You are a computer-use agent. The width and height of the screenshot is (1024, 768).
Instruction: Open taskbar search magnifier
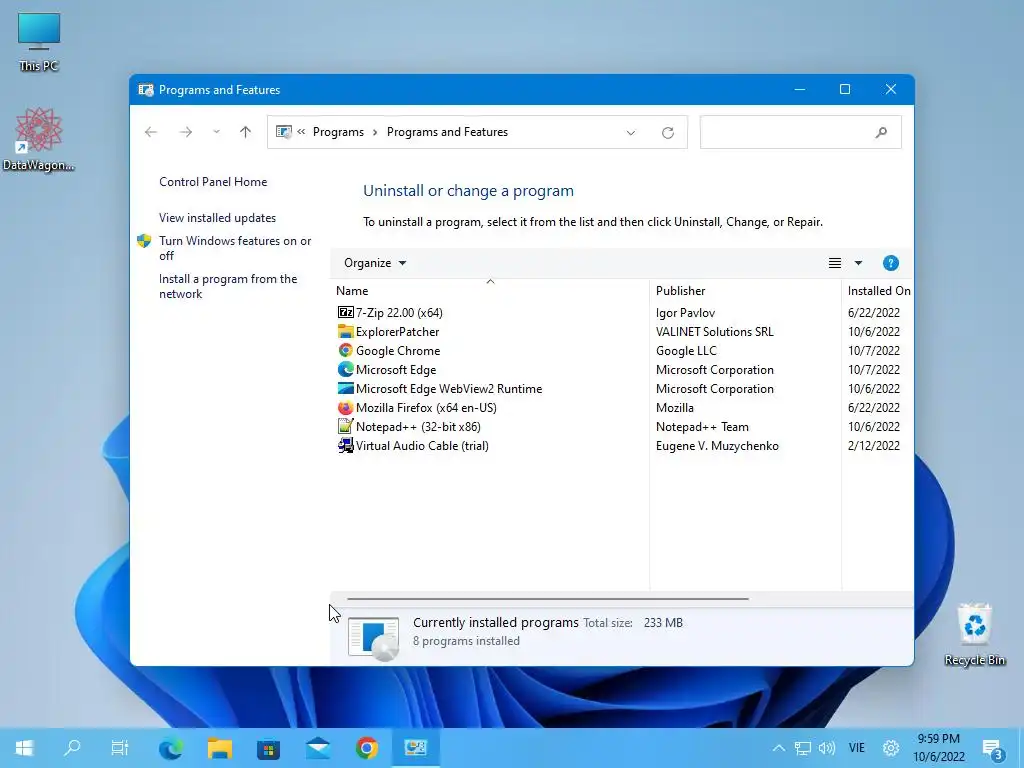72,748
